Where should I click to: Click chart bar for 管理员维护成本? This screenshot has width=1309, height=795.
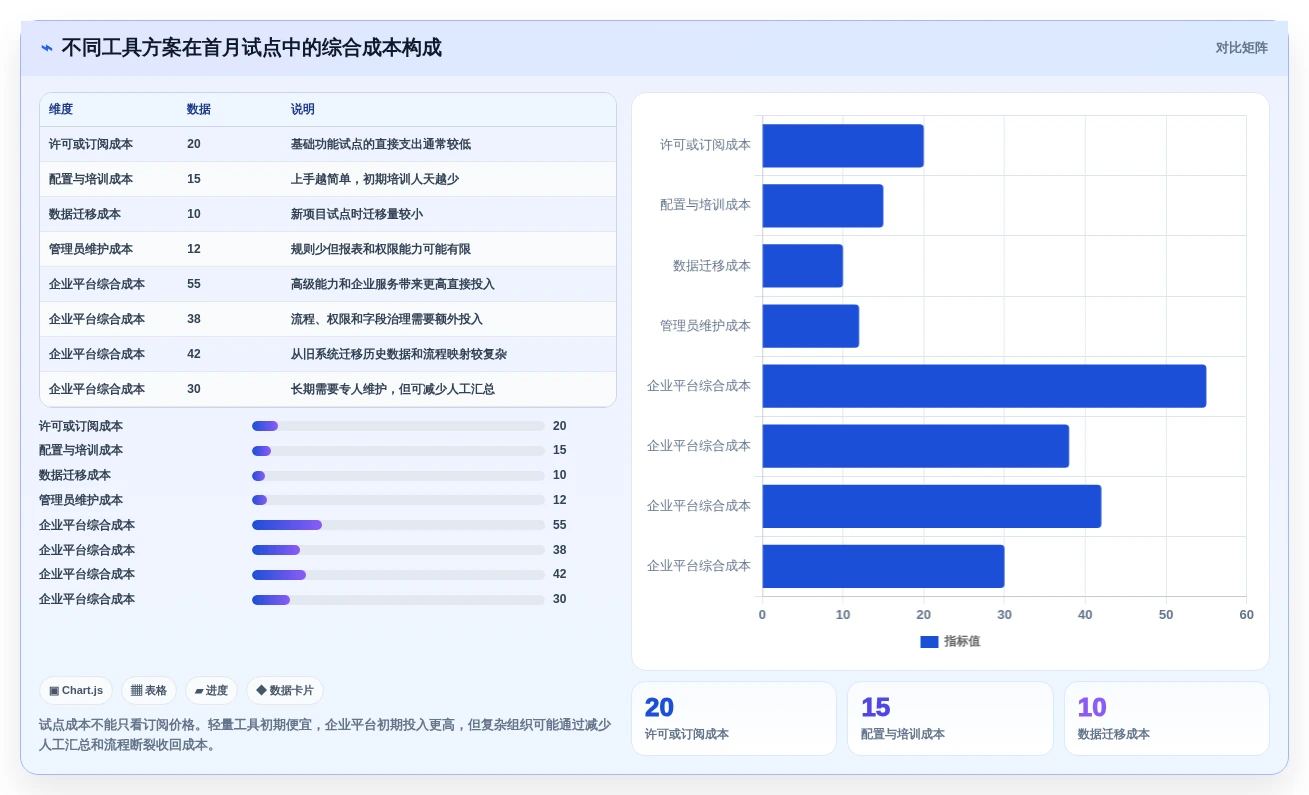(x=811, y=326)
